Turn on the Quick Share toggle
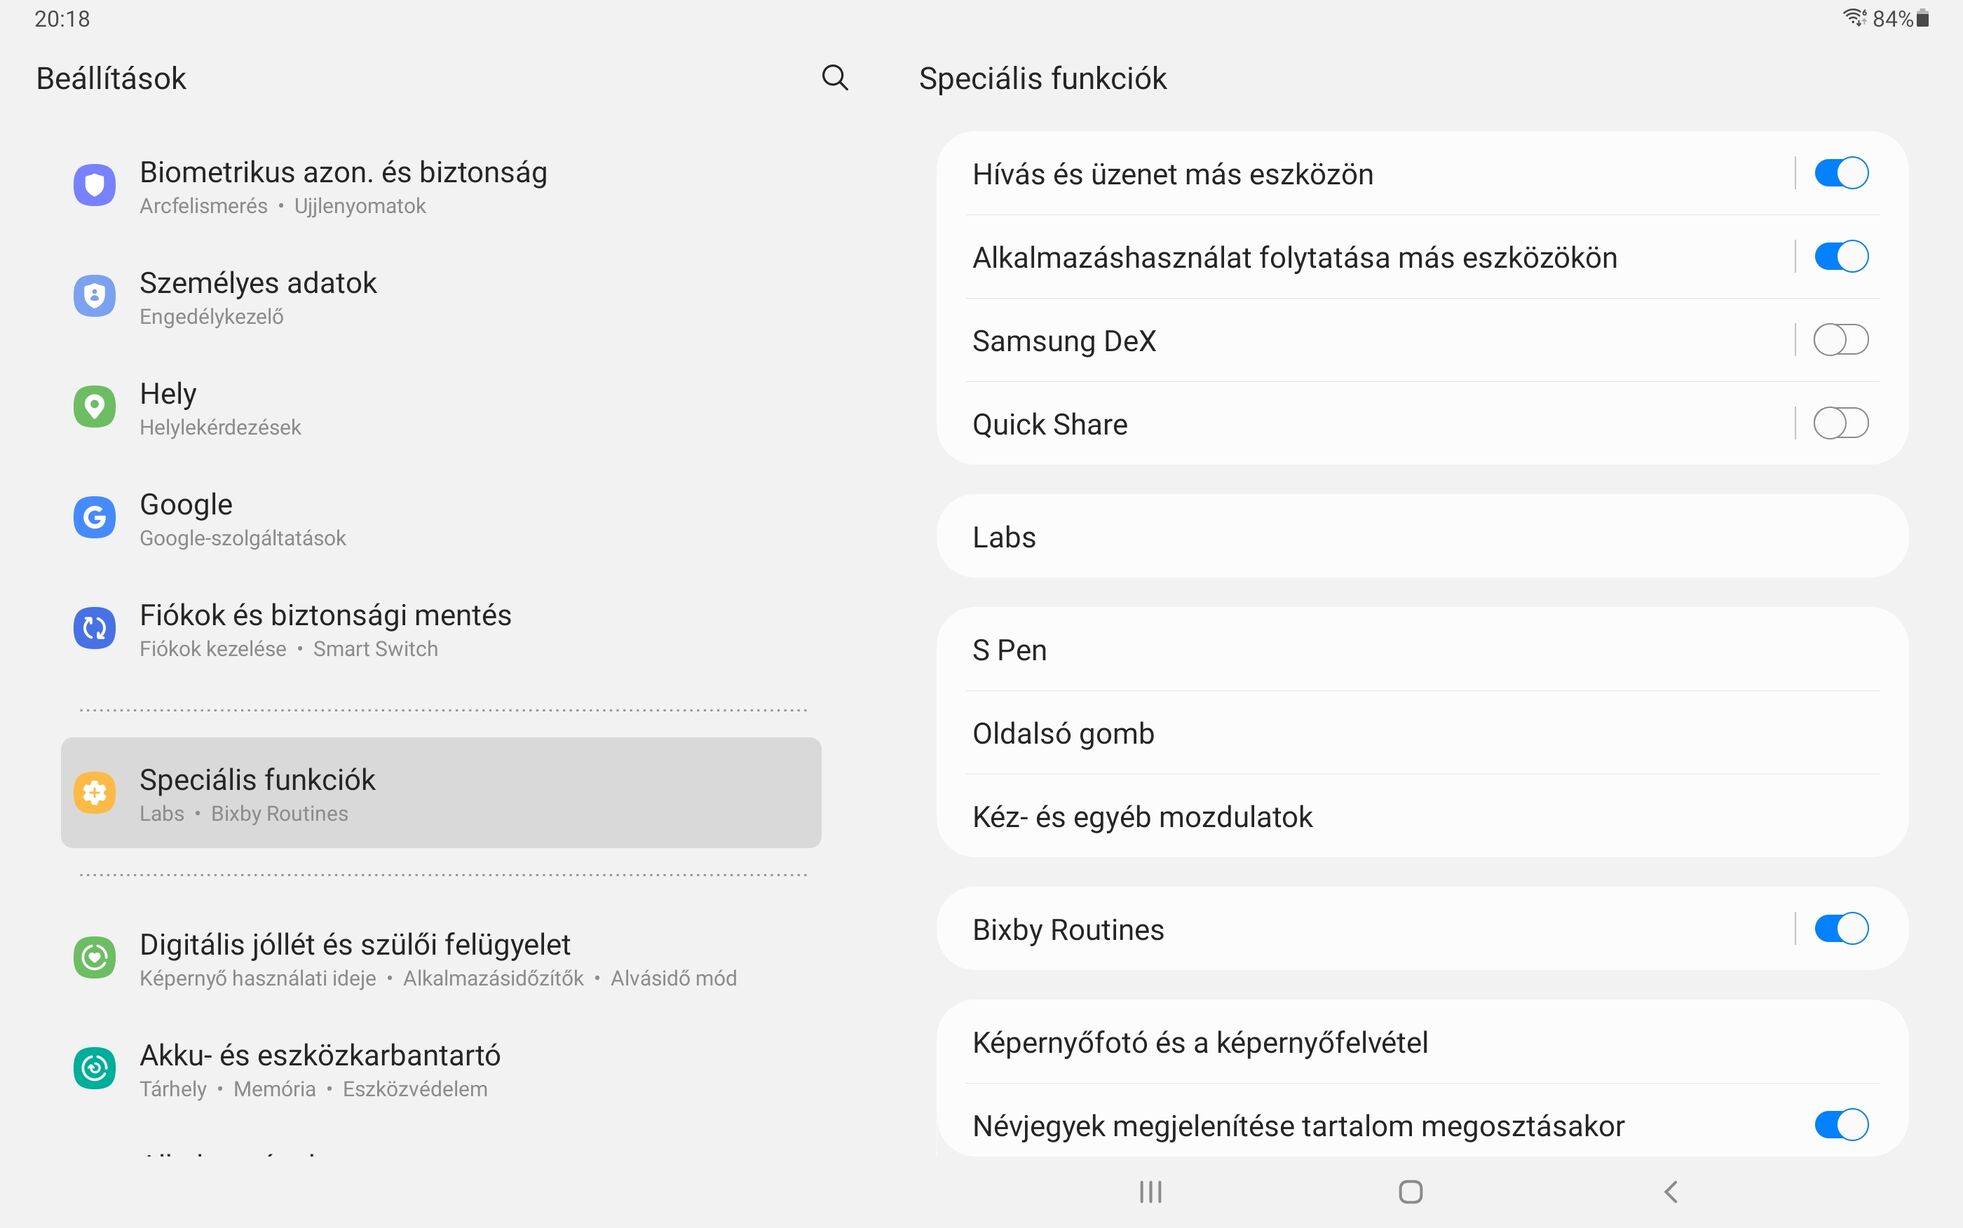The image size is (1963, 1228). [1841, 423]
